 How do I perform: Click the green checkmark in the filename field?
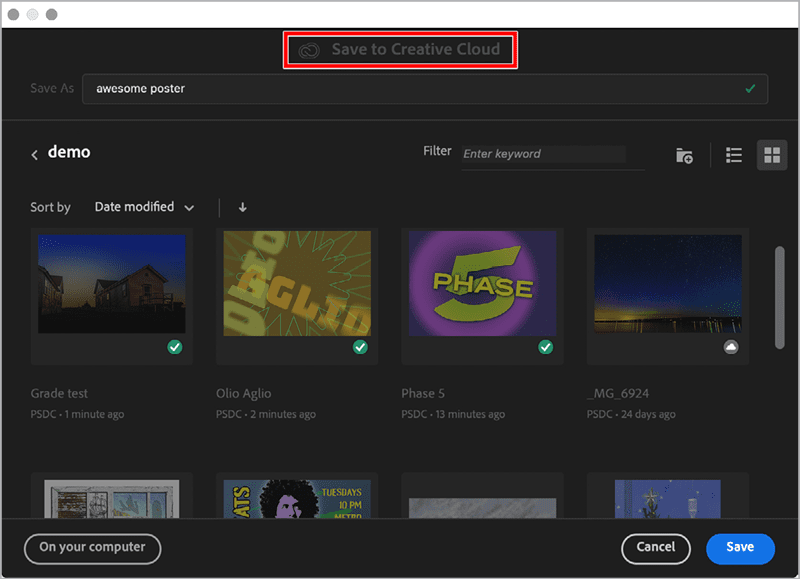tap(750, 89)
